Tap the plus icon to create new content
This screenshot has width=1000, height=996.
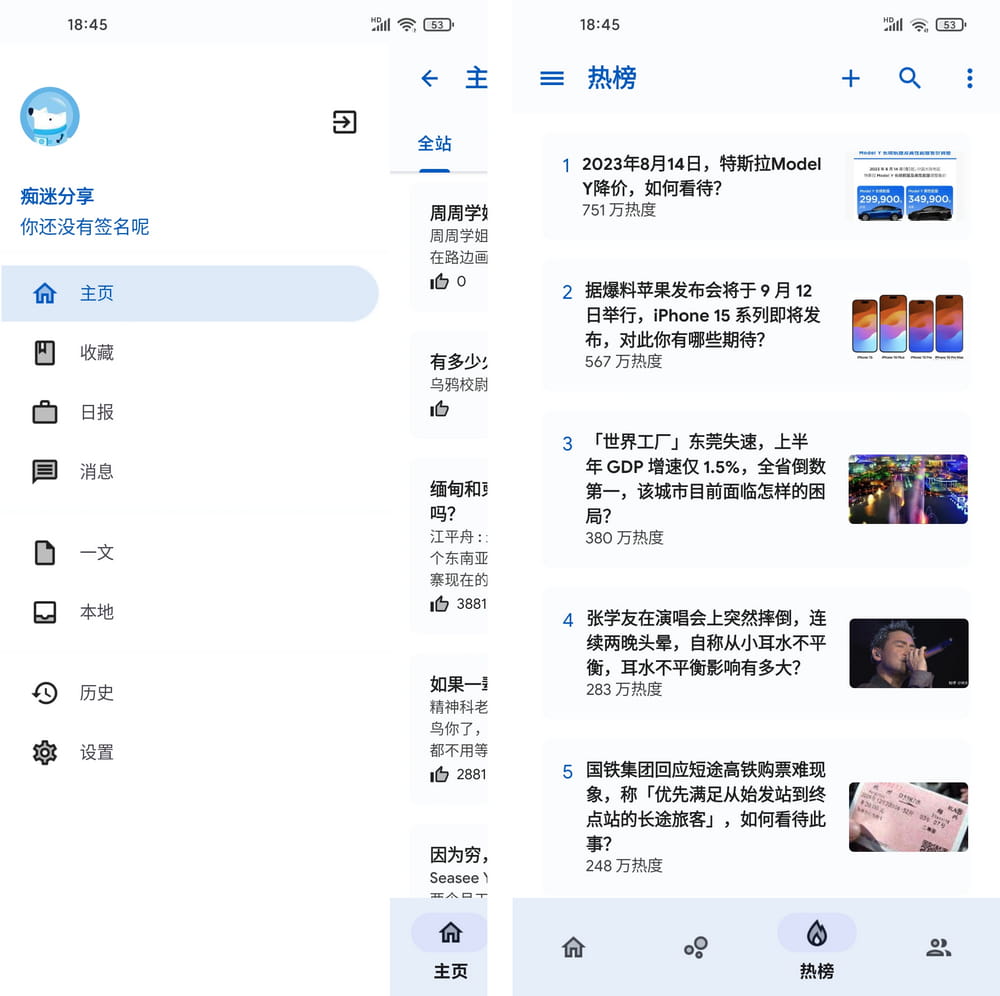pyautogui.click(x=850, y=78)
